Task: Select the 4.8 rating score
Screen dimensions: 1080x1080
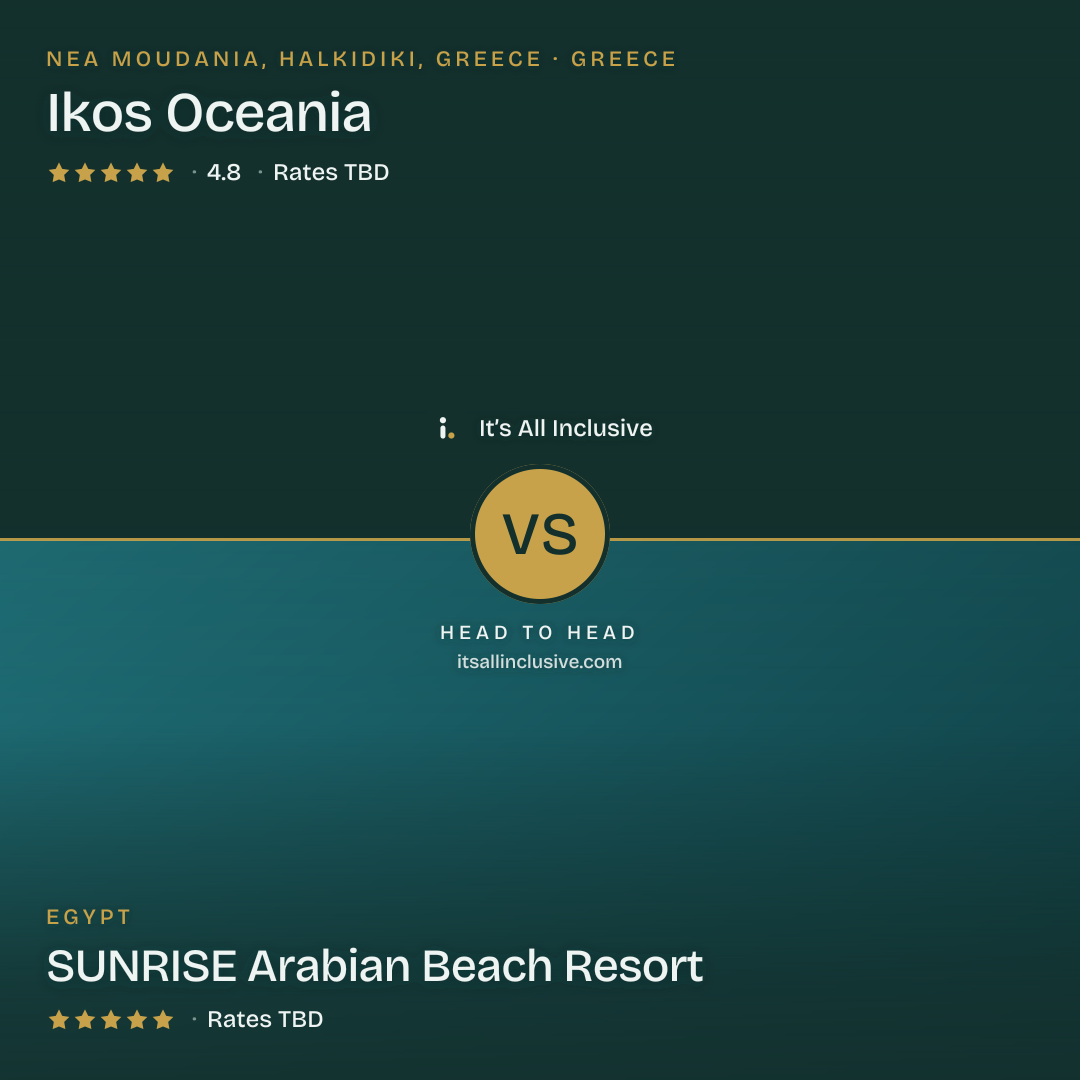Action: pos(224,172)
